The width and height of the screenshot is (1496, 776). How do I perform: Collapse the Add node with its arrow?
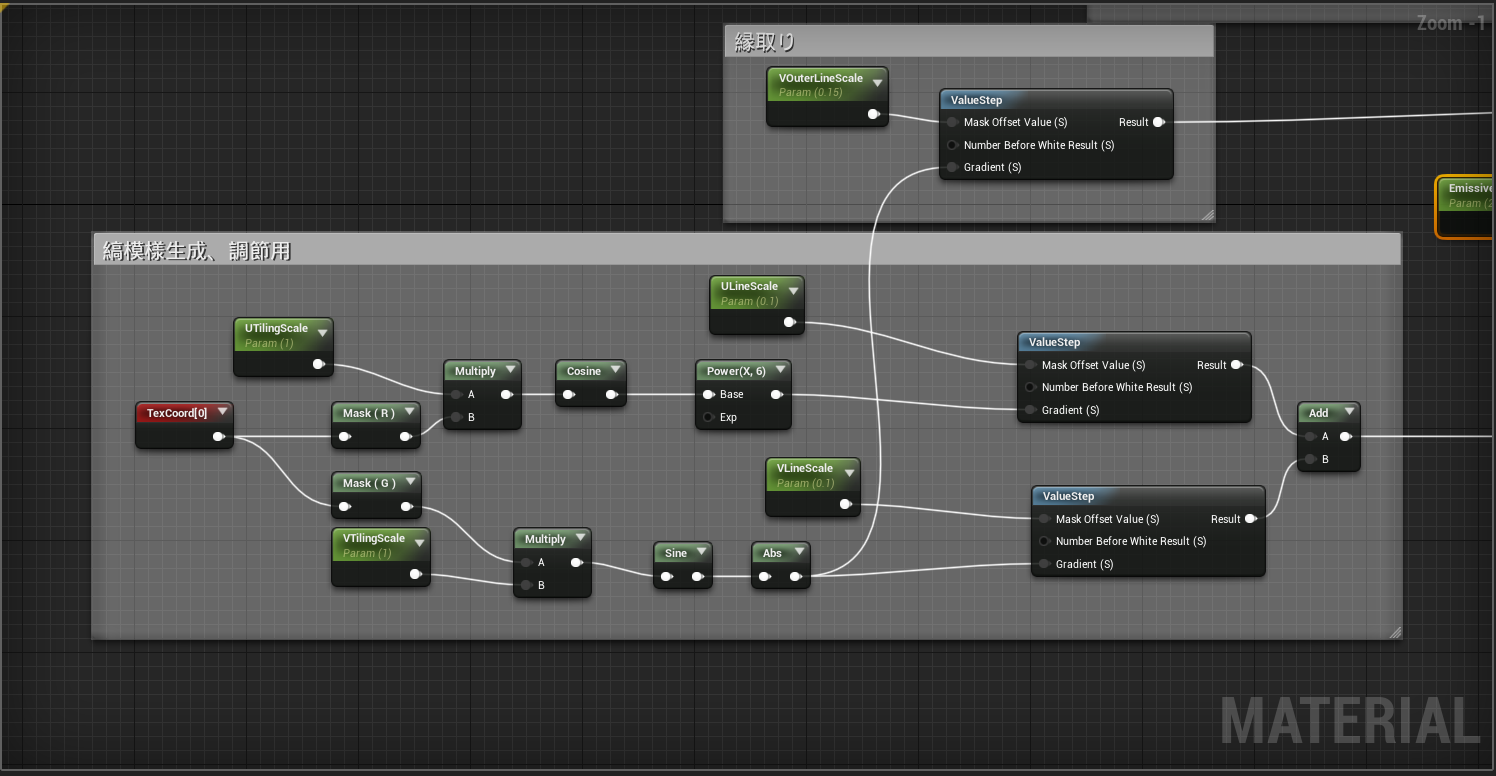click(1348, 412)
